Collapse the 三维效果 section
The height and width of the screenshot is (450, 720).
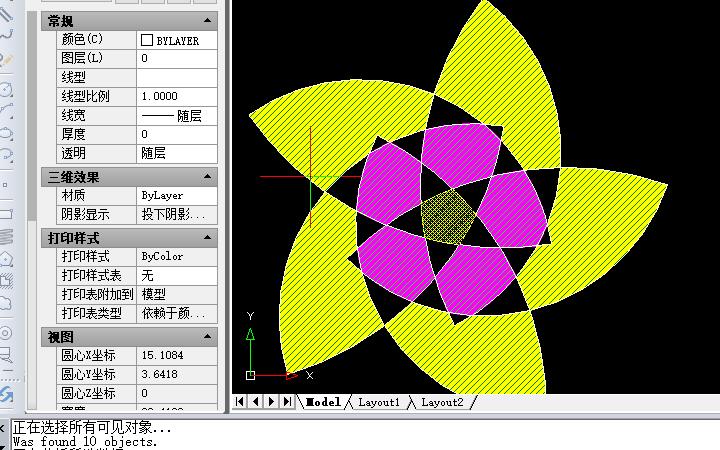(x=208, y=177)
